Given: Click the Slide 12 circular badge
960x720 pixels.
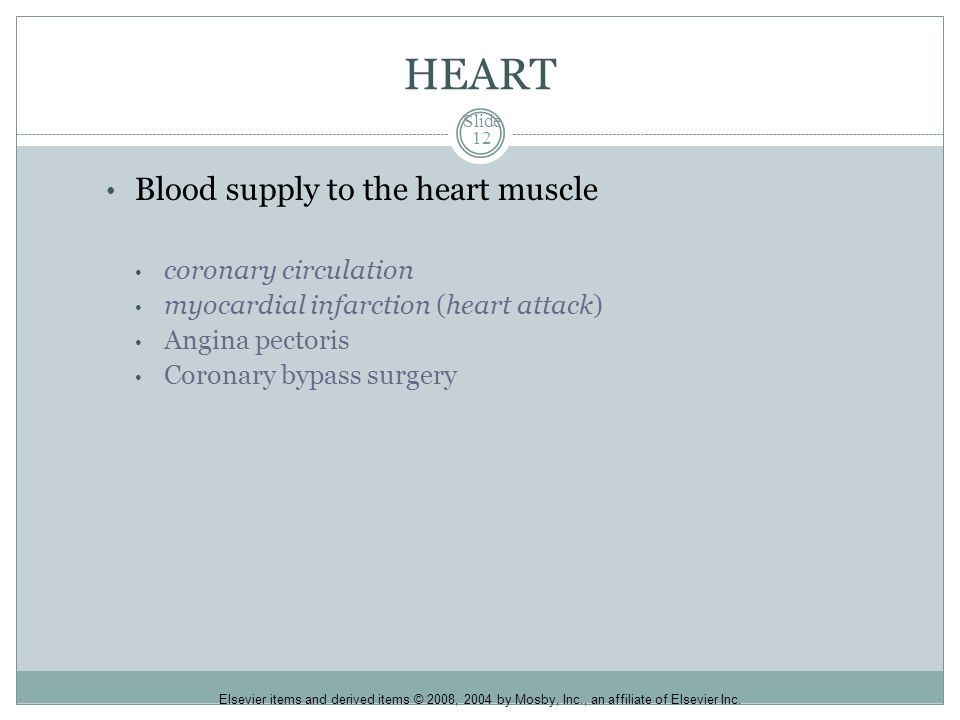Looking at the screenshot, I should (481, 133).
